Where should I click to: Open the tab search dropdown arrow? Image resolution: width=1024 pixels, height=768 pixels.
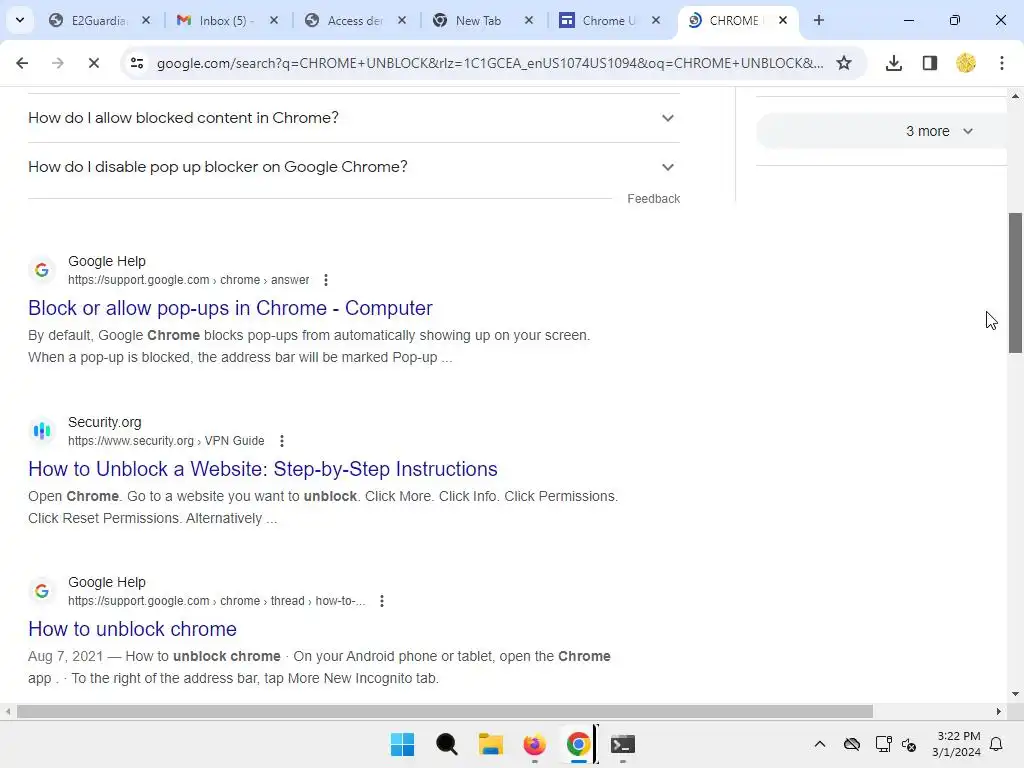(20, 20)
